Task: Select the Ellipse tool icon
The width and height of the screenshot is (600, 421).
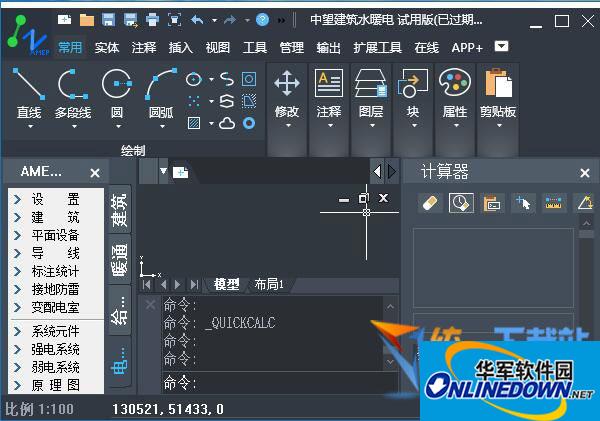Action: [x=194, y=80]
